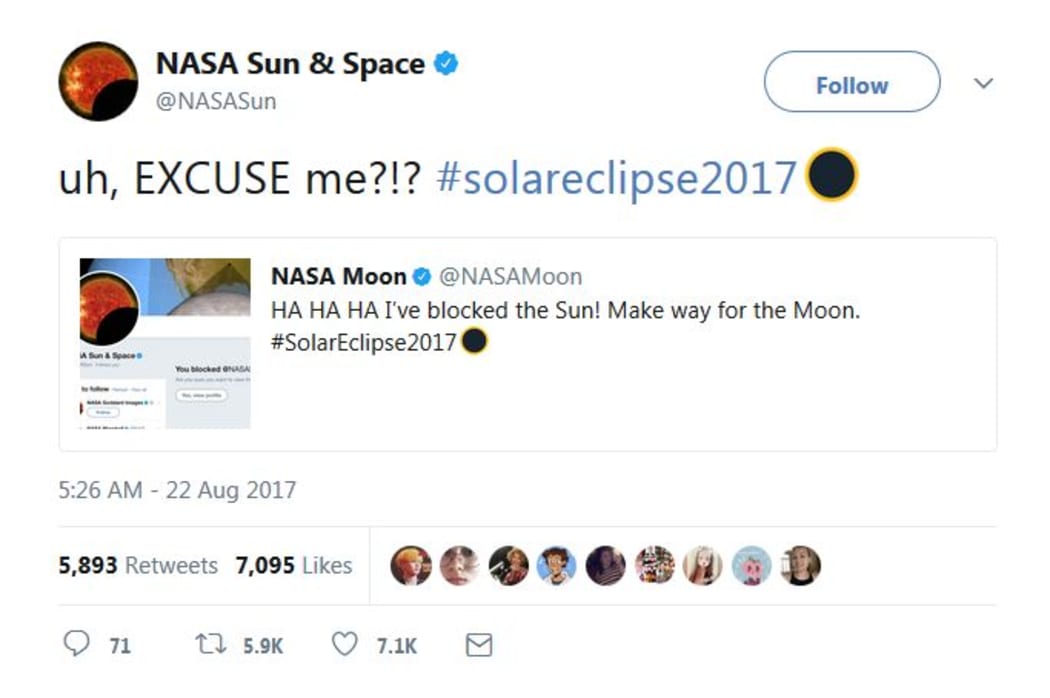Open direct message envelope icon
The image size is (1050, 698).
(479, 645)
